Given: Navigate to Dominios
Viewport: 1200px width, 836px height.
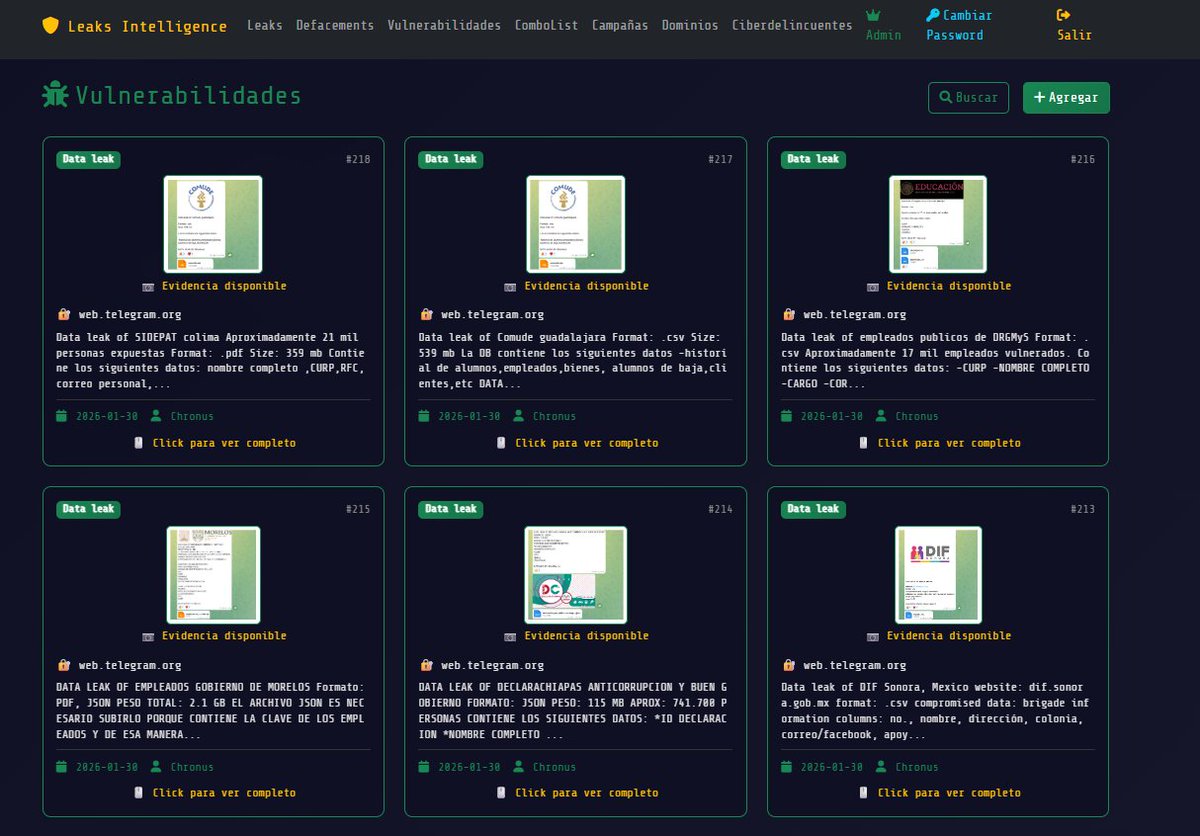Looking at the screenshot, I should (x=690, y=25).
